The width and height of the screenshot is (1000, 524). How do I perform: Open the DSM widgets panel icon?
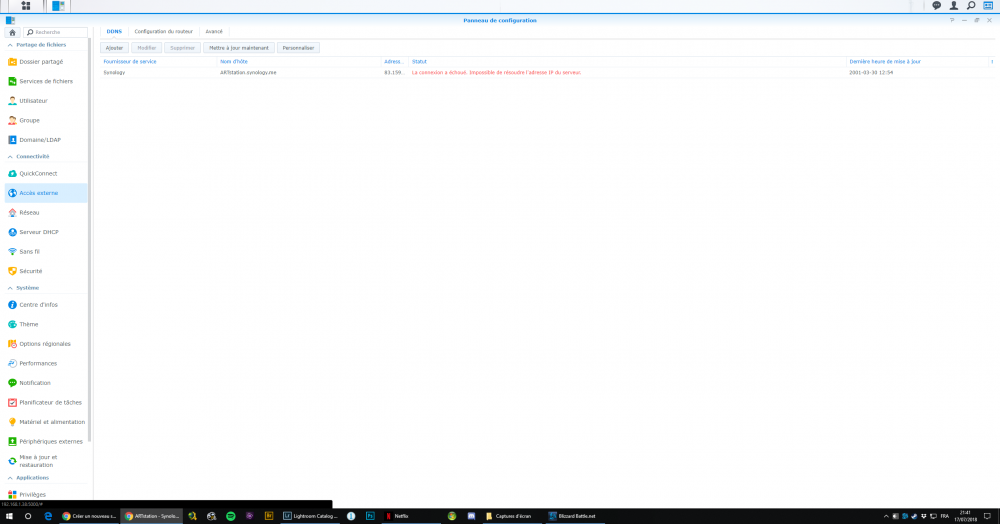[x=988, y=6]
